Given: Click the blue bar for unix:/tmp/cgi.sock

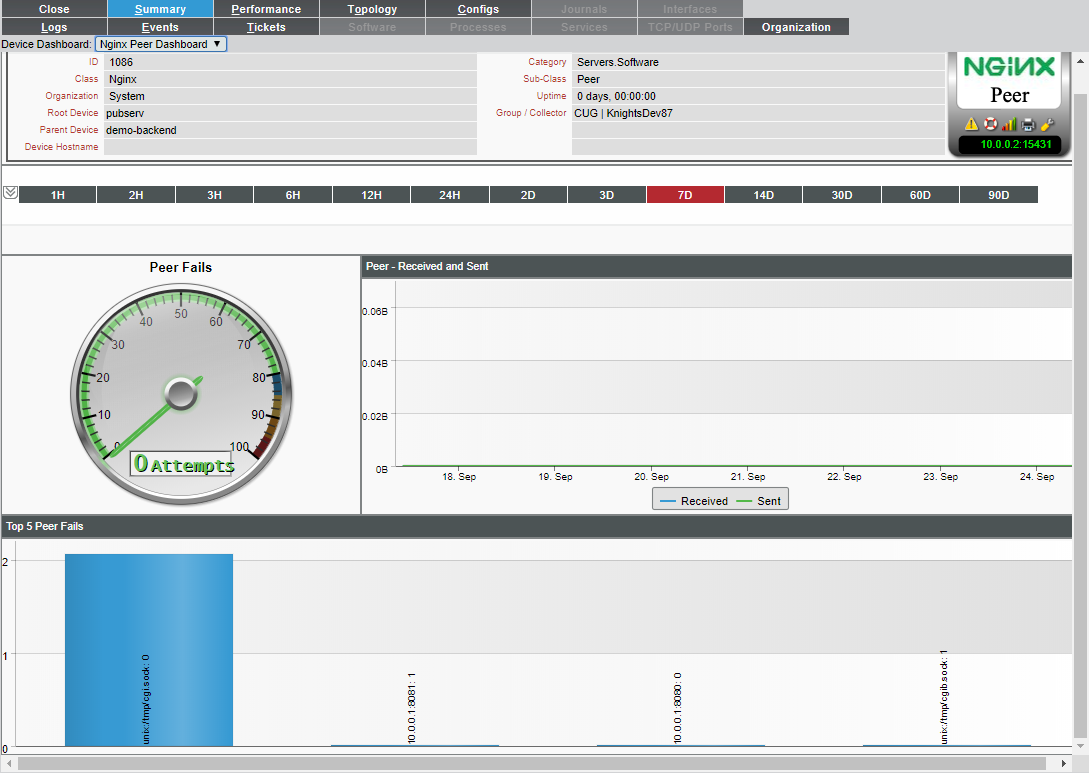Looking at the screenshot, I should pyautogui.click(x=148, y=650).
